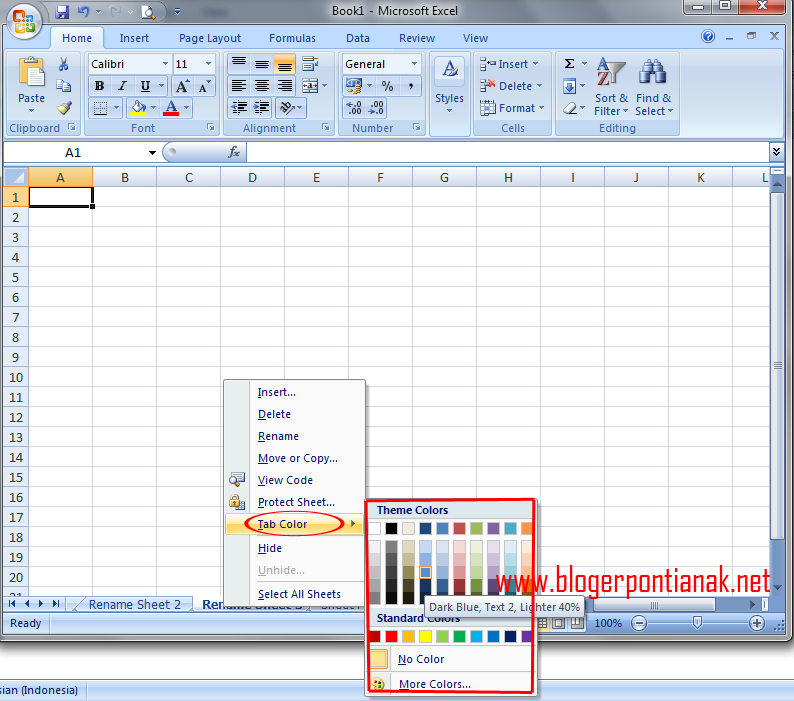Screen dimensions: 794x701
Task: Open Print Preview from Quick Access toolbar
Action: point(148,12)
